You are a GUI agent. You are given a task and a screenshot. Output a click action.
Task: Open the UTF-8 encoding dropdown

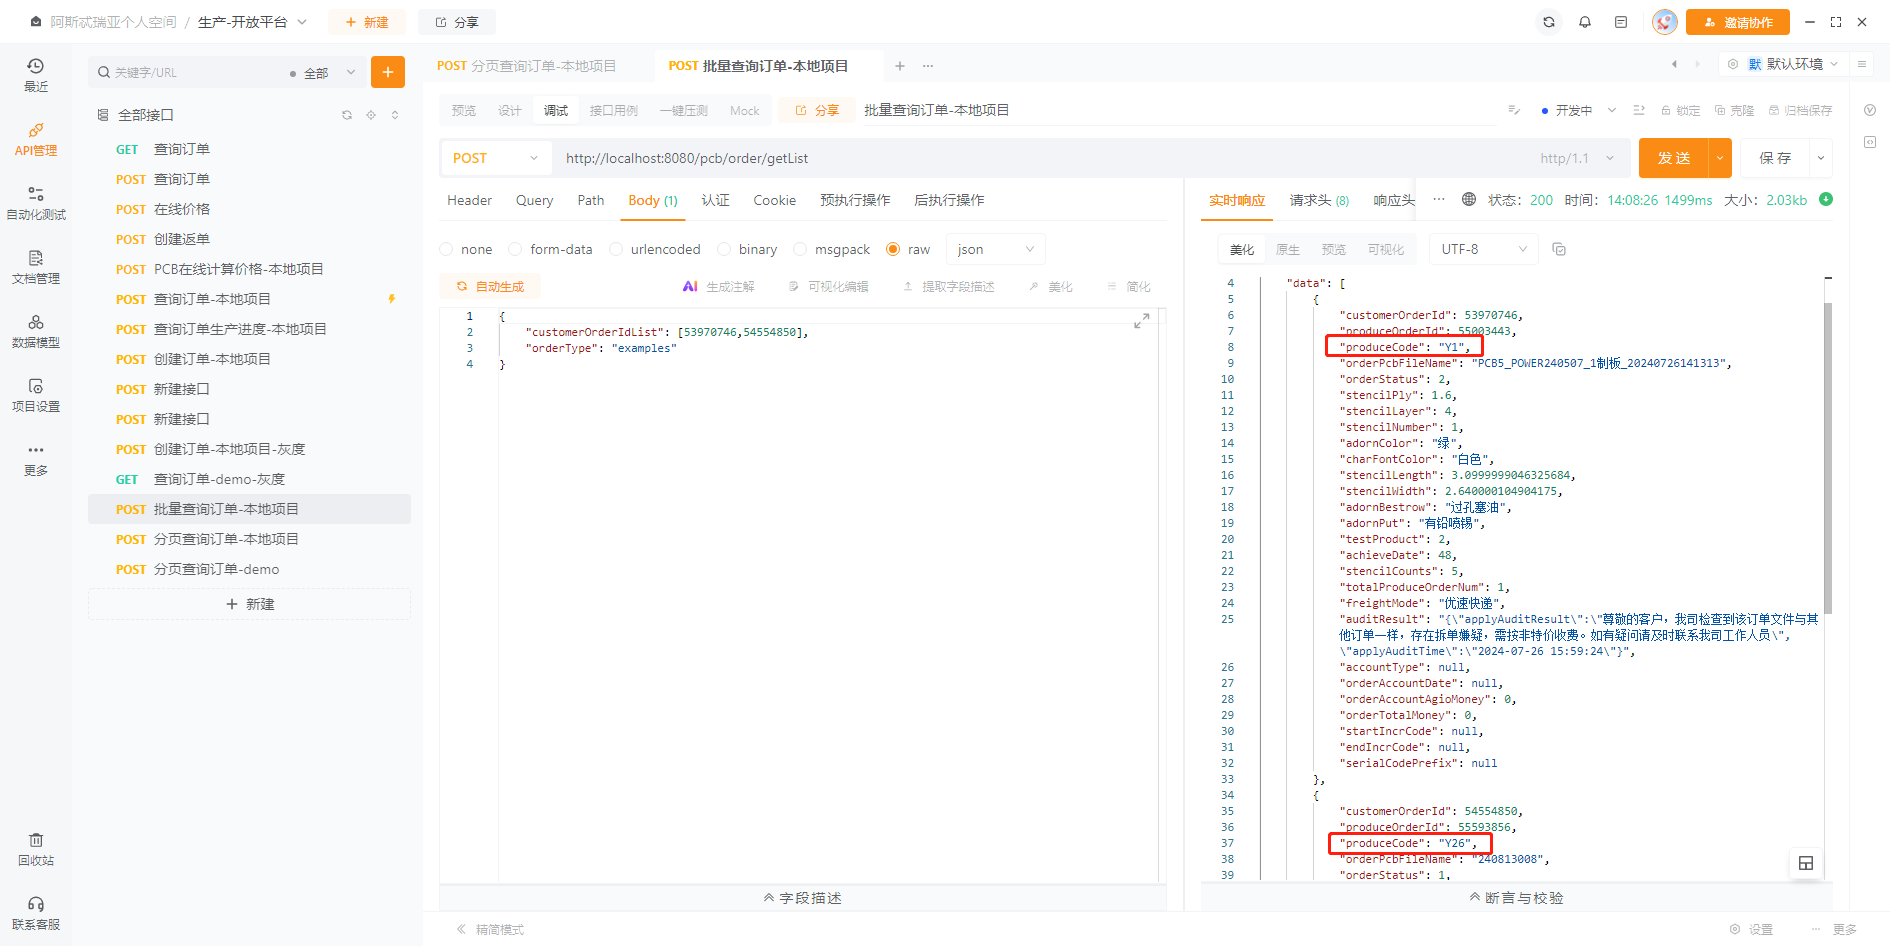[x=1484, y=249]
